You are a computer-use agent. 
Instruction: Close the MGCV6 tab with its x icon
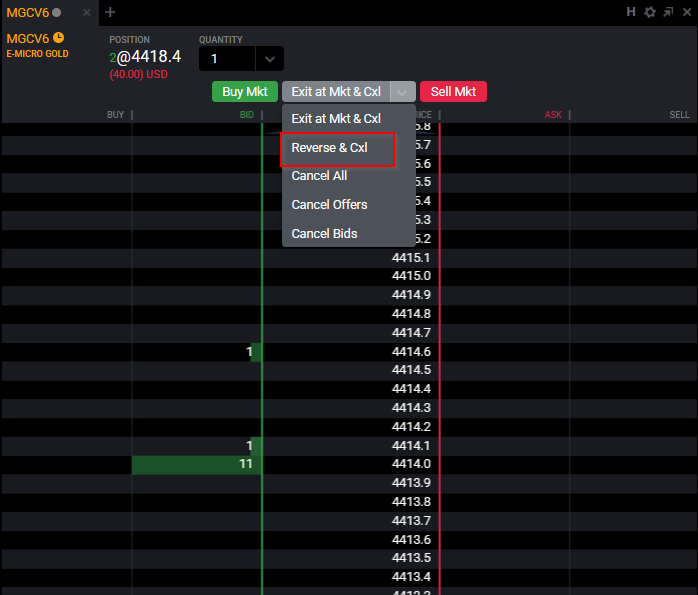point(87,12)
